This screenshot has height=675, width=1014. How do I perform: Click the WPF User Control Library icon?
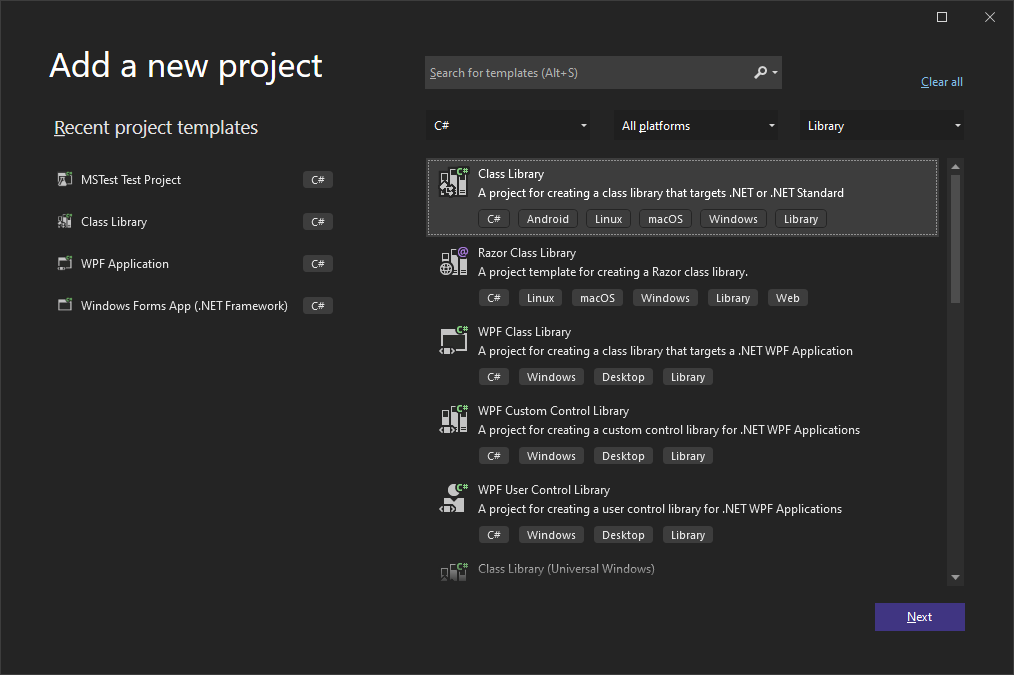point(453,498)
